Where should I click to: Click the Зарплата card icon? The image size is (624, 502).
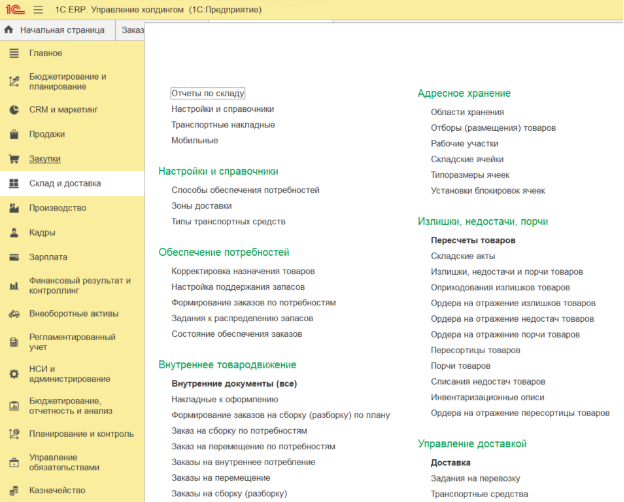[14, 257]
